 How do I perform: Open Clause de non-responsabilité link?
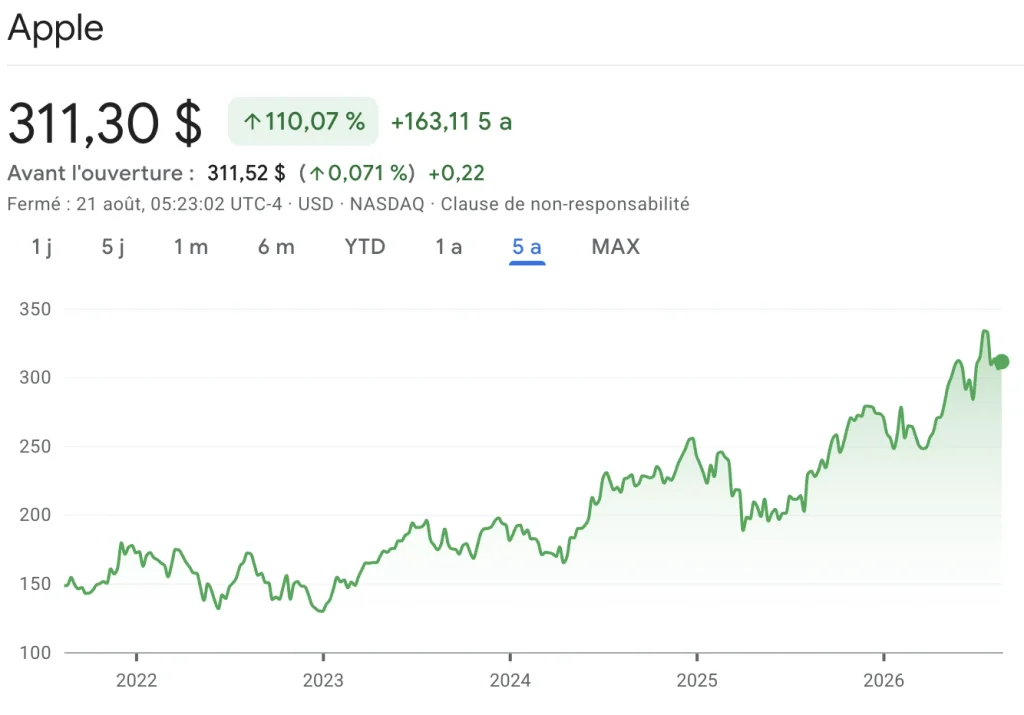pyautogui.click(x=565, y=204)
